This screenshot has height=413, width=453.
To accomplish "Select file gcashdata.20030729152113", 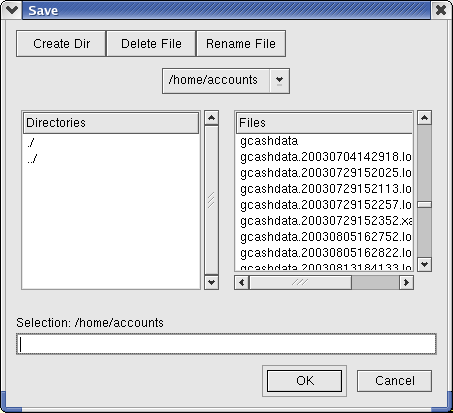I will pos(324,189).
